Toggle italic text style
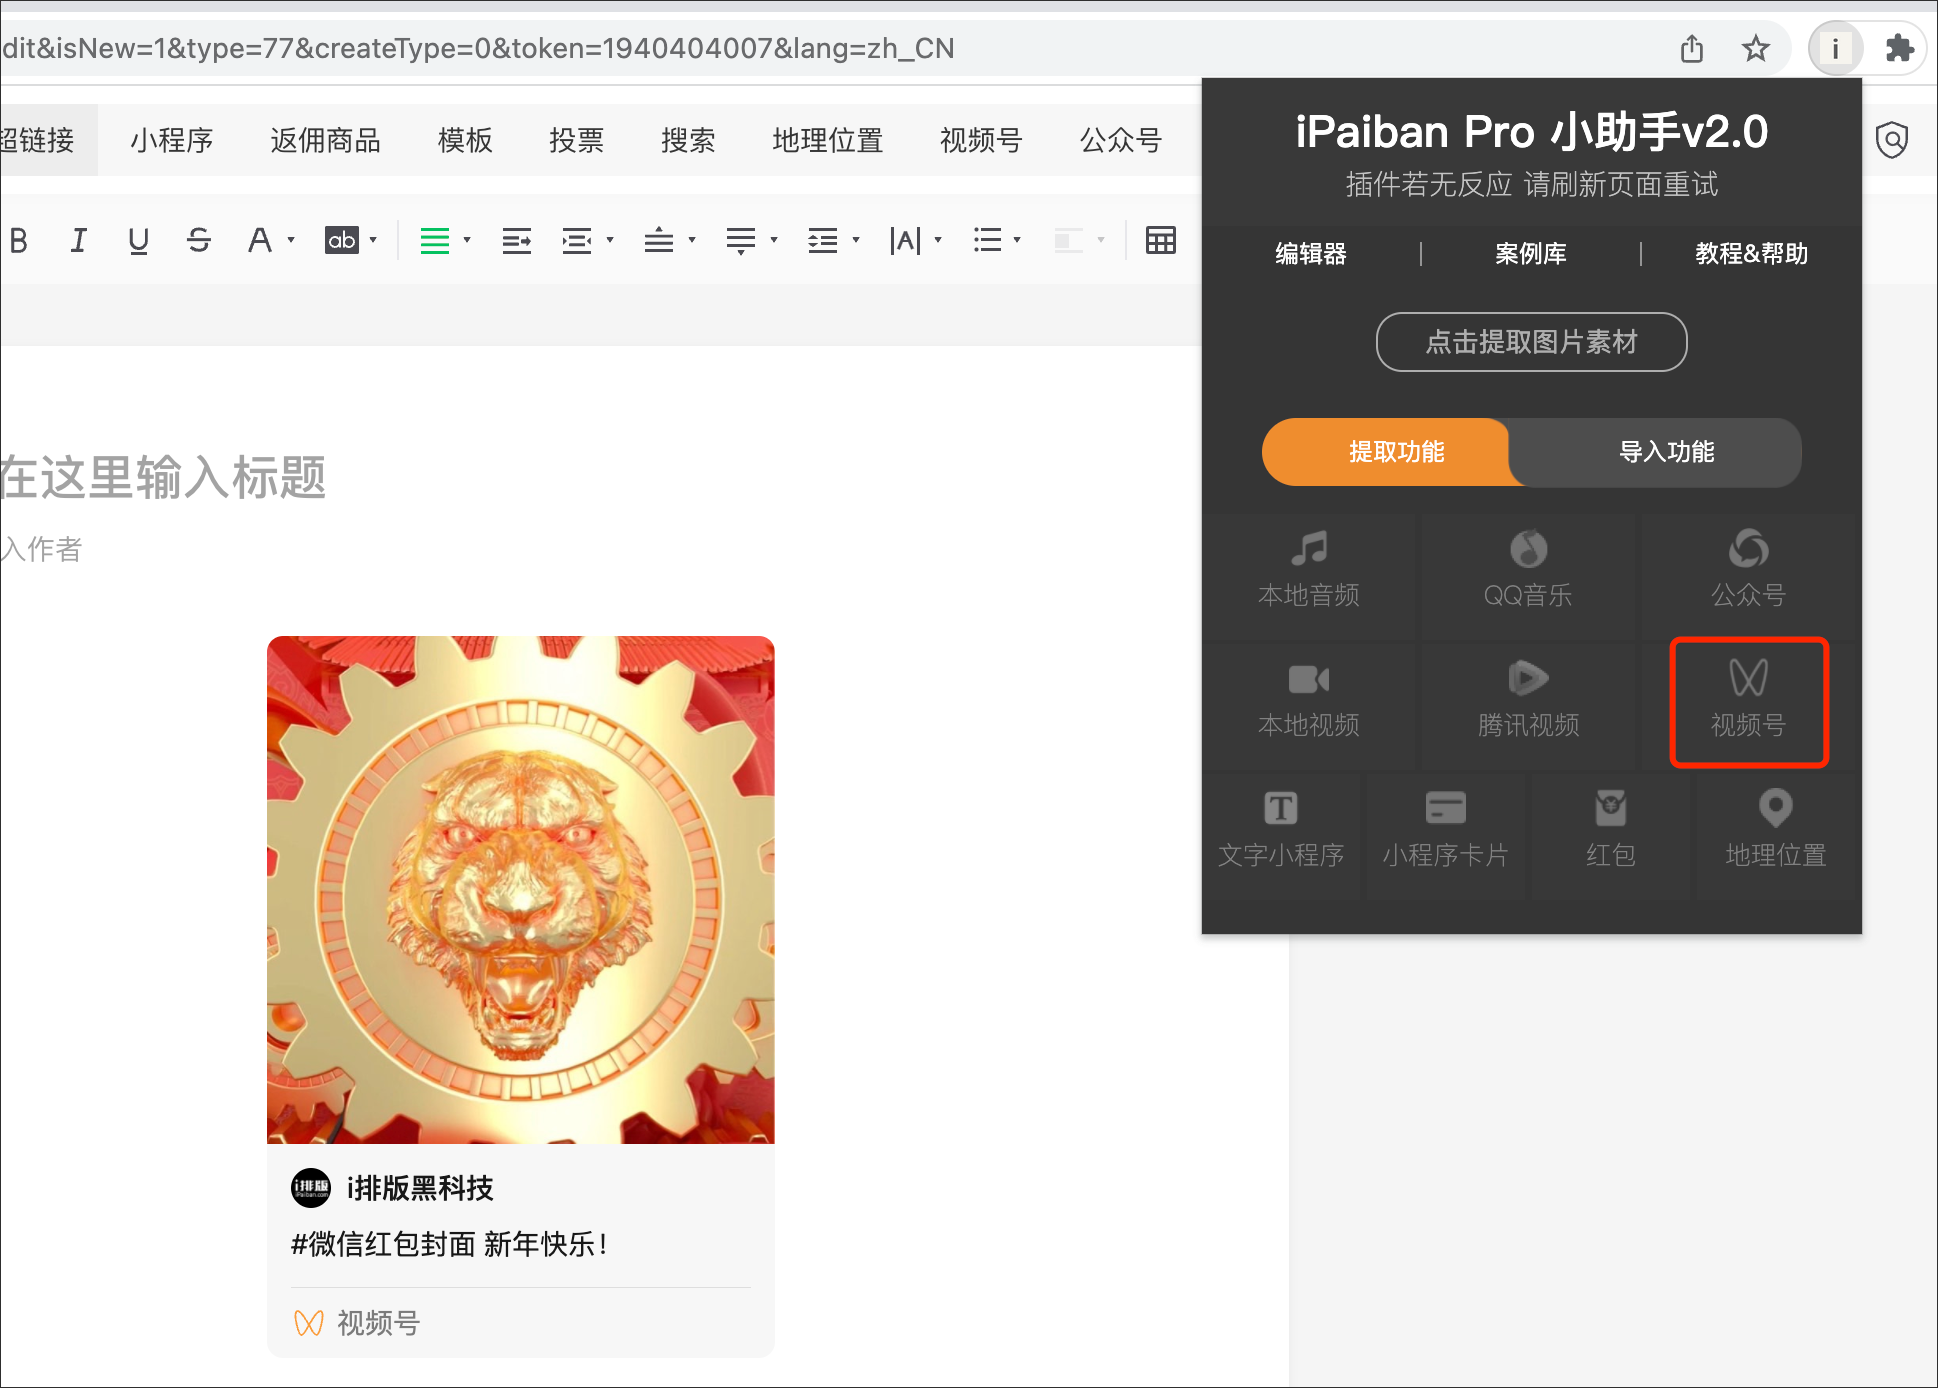The height and width of the screenshot is (1388, 1938). [78, 240]
